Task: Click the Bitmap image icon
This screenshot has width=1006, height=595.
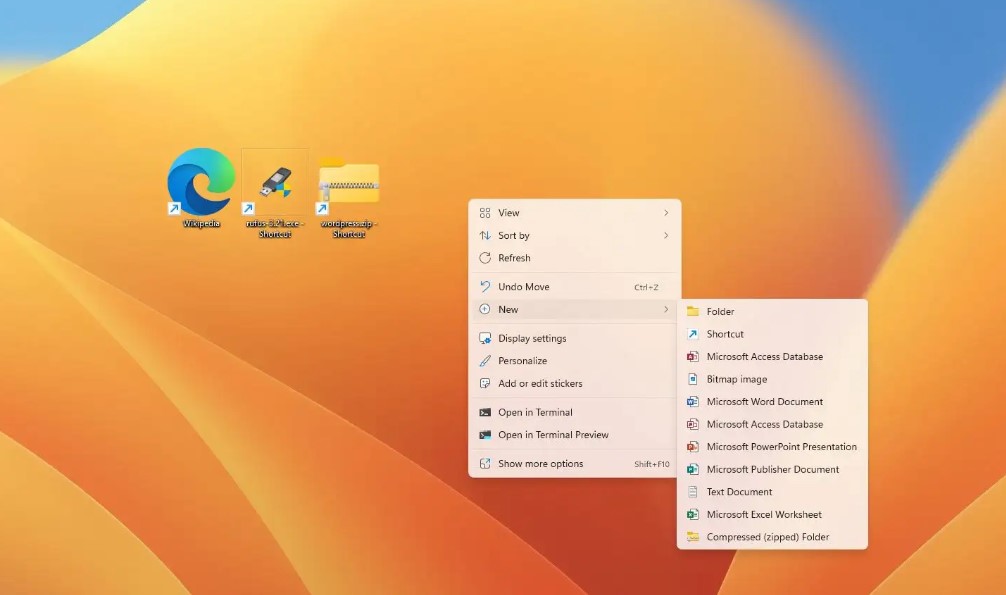Action: pos(692,379)
